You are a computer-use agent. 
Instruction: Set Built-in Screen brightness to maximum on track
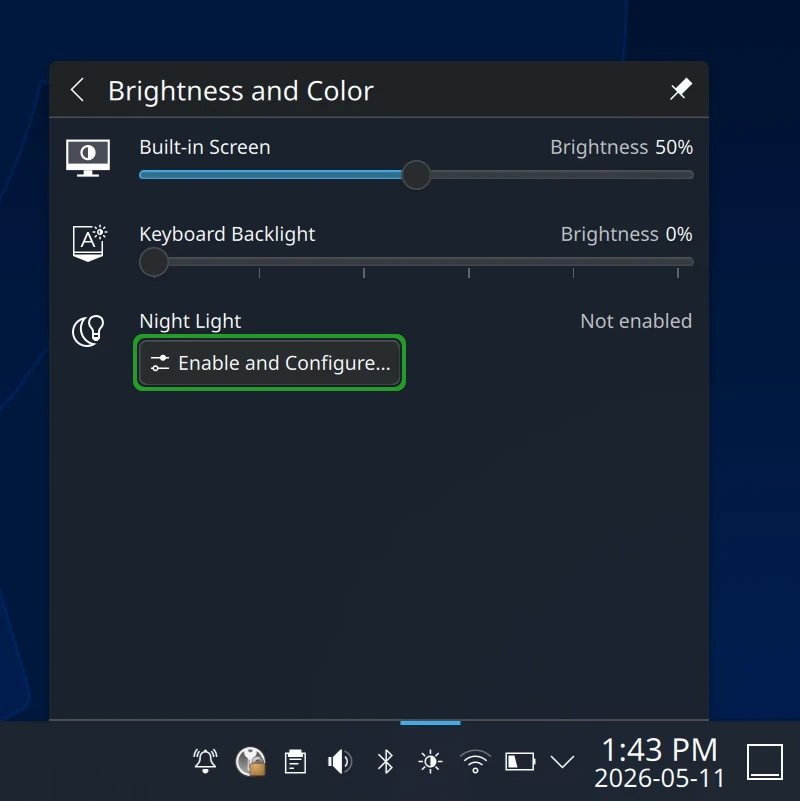691,175
